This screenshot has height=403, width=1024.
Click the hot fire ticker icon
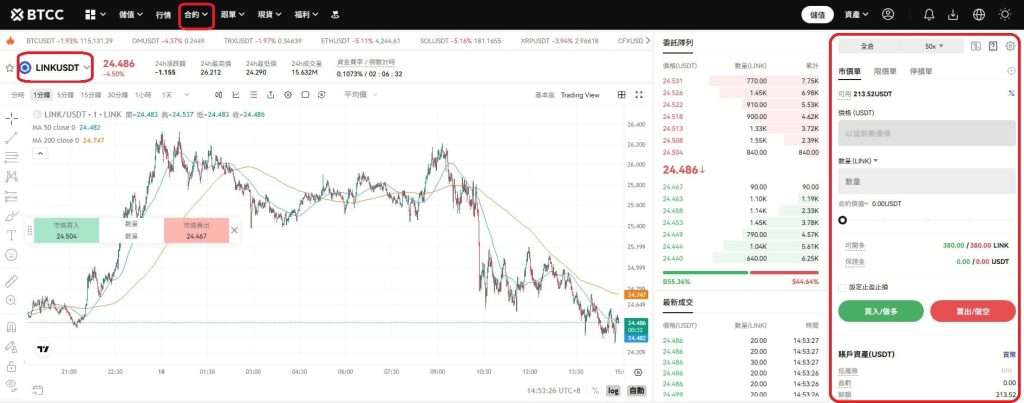[10, 40]
